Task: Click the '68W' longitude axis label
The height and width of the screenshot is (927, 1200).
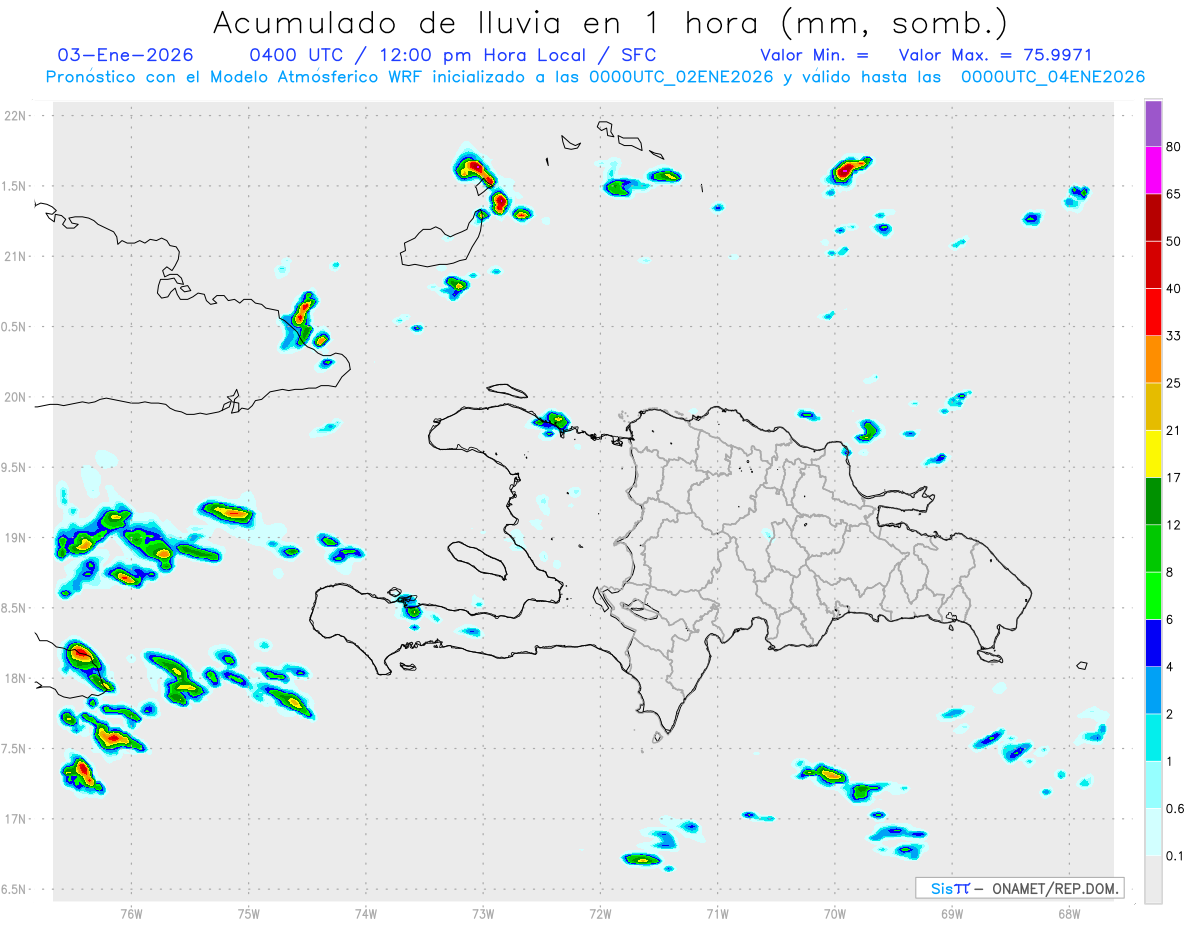Action: 1069,914
